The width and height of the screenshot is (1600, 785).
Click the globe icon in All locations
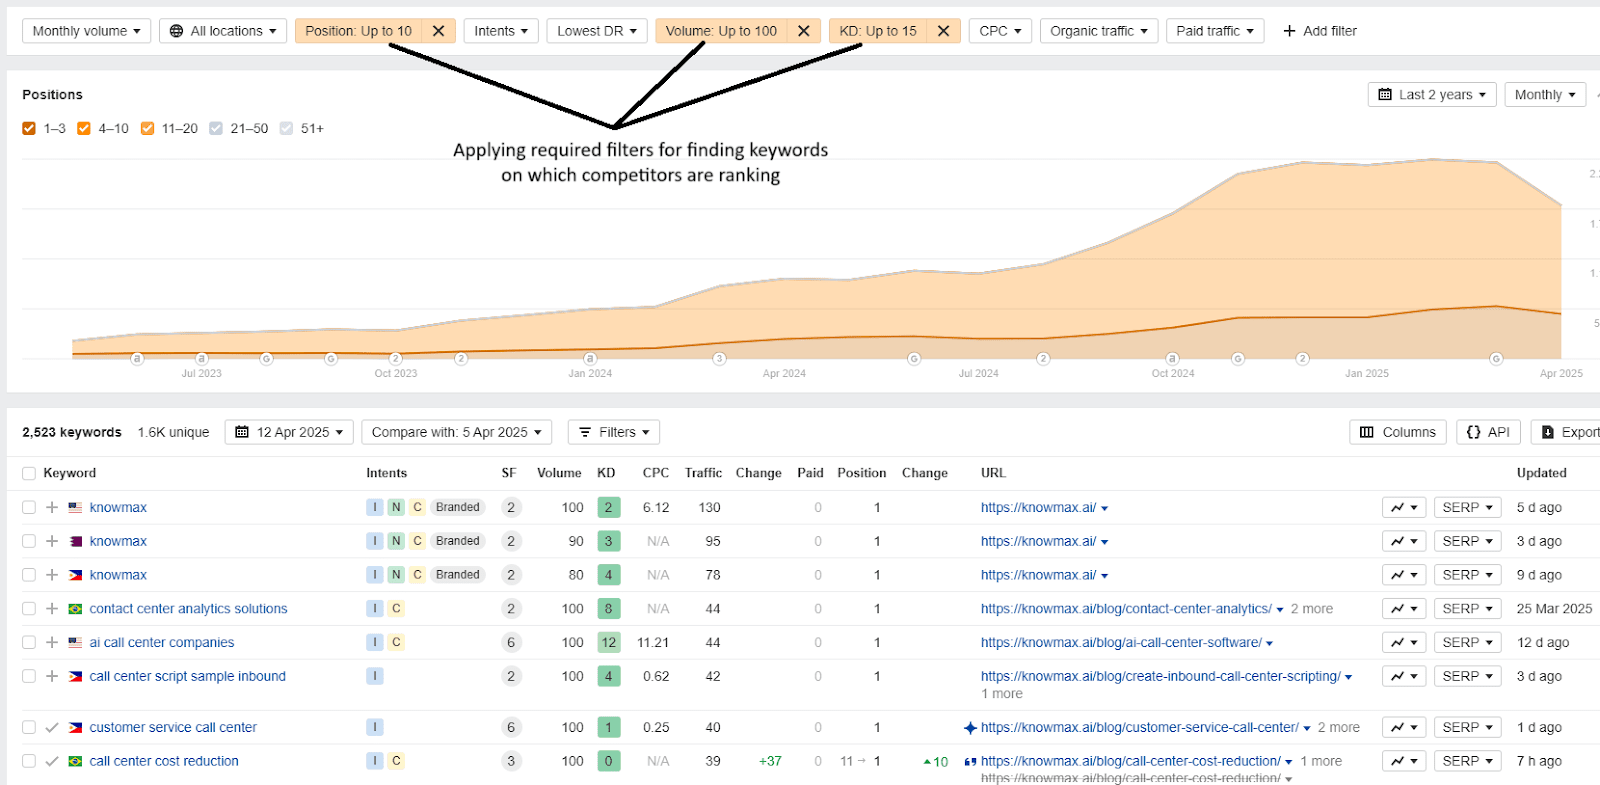tap(177, 31)
